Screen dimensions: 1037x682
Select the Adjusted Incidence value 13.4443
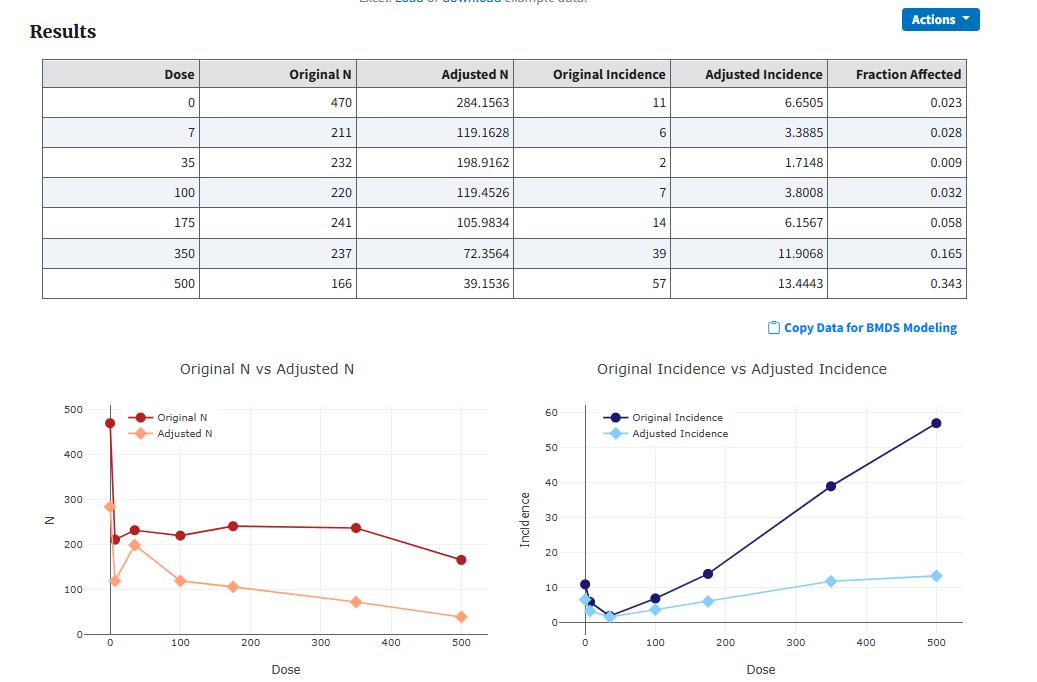pos(800,283)
